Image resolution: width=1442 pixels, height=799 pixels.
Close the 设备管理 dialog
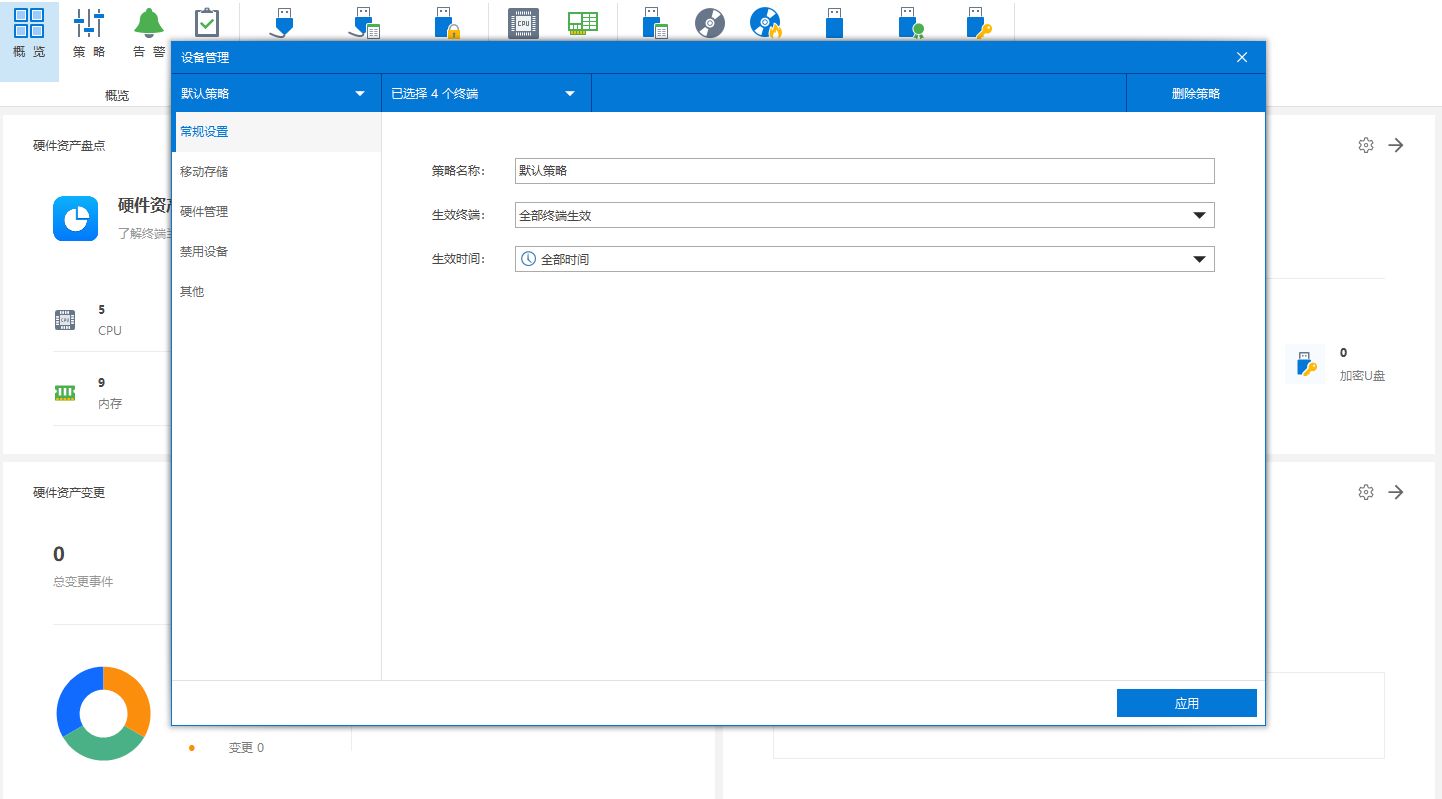click(x=1242, y=58)
